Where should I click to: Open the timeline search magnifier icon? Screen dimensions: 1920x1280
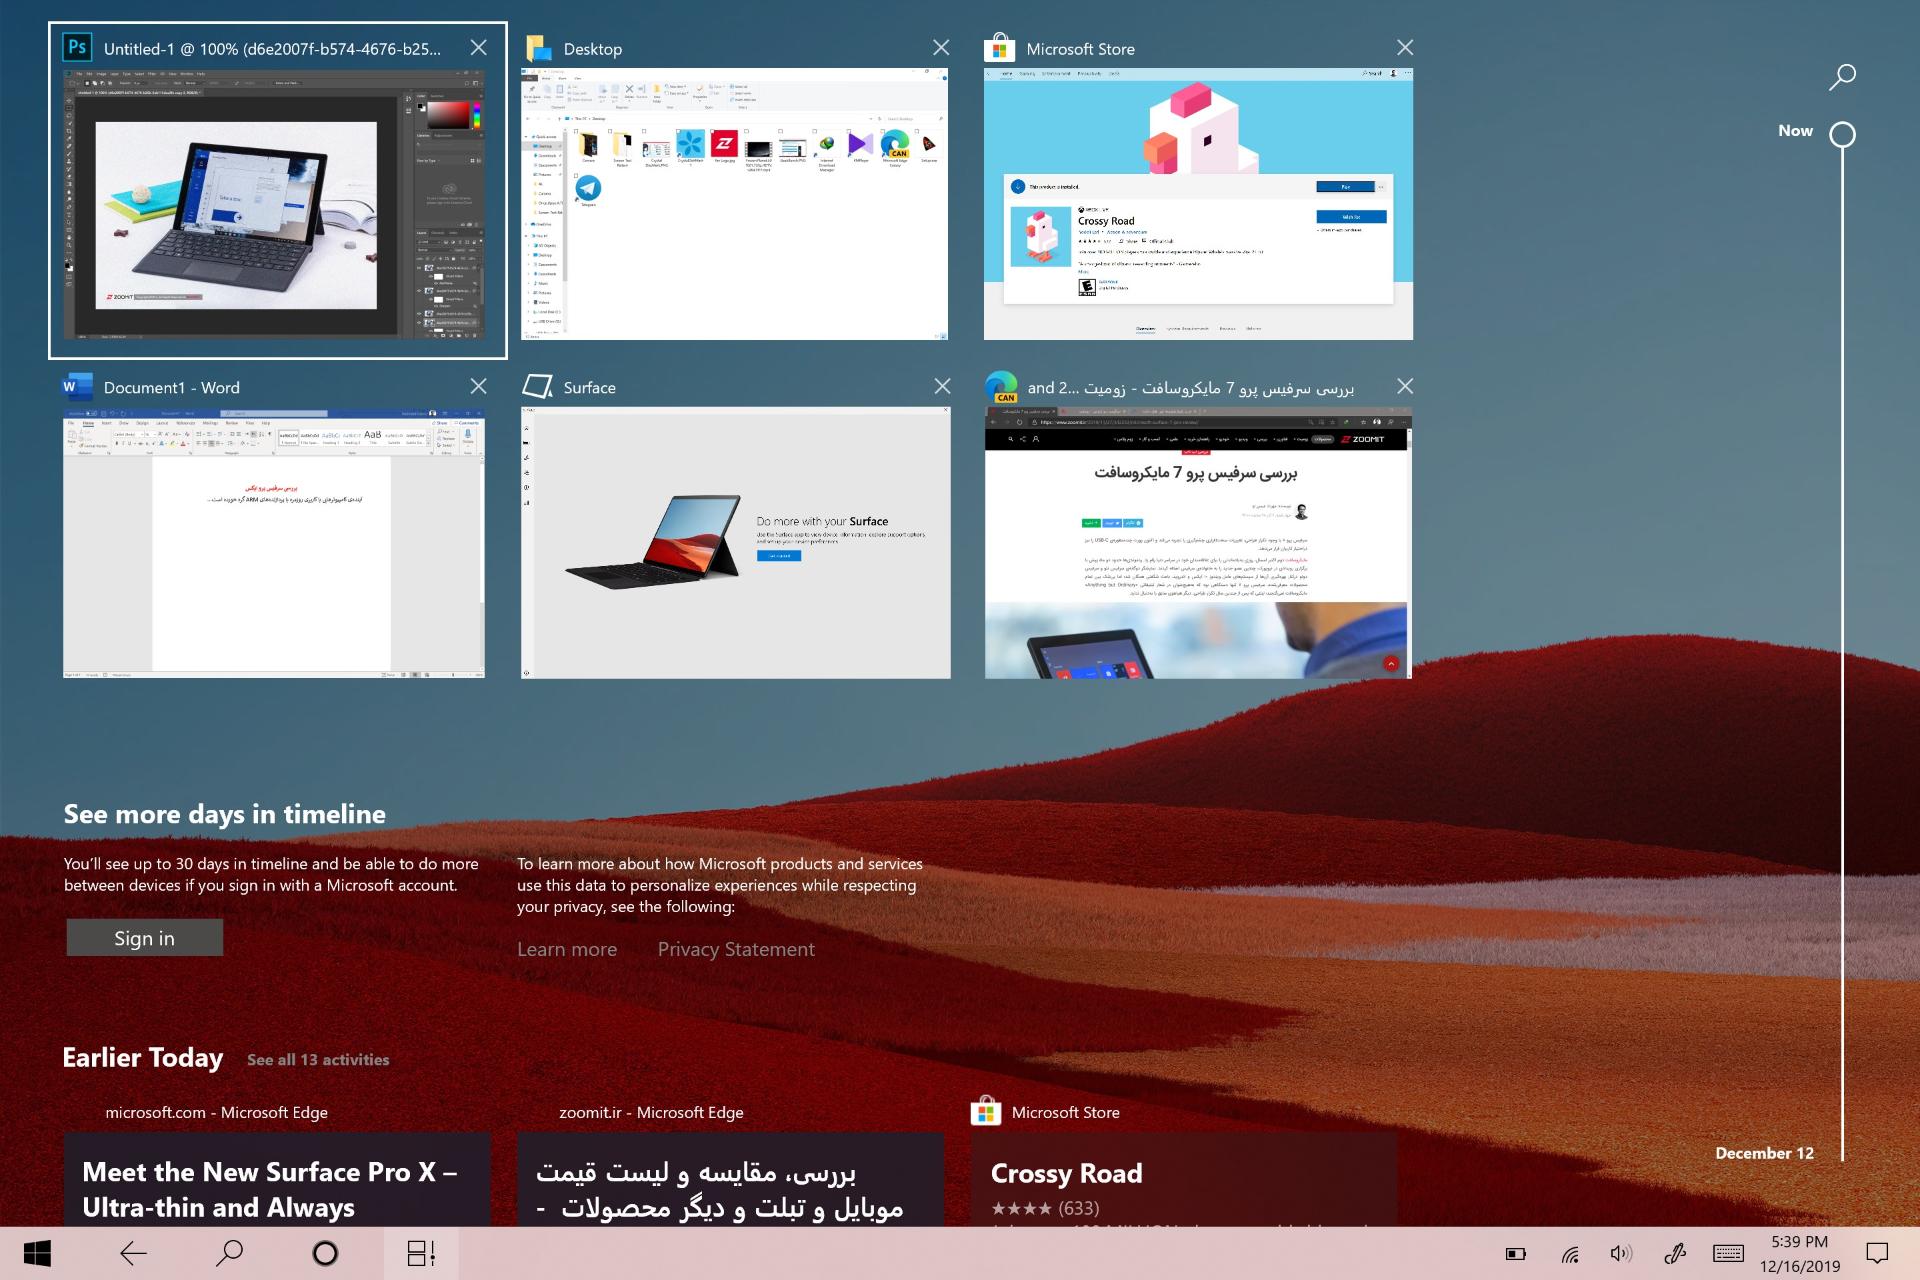(1842, 77)
